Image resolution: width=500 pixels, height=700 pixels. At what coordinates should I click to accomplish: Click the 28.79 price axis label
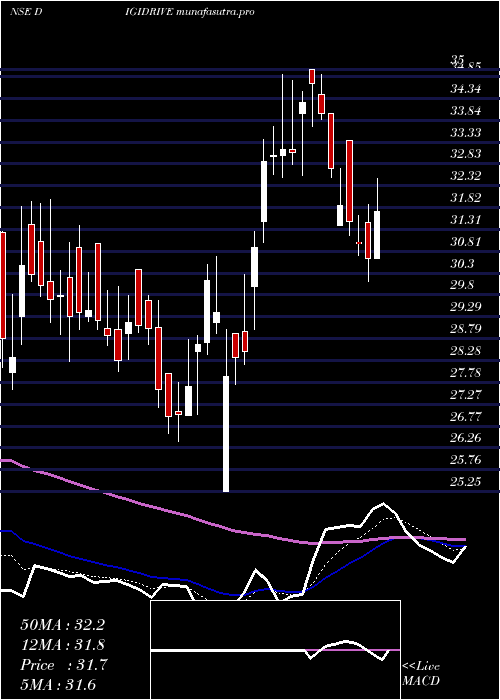[466, 329]
